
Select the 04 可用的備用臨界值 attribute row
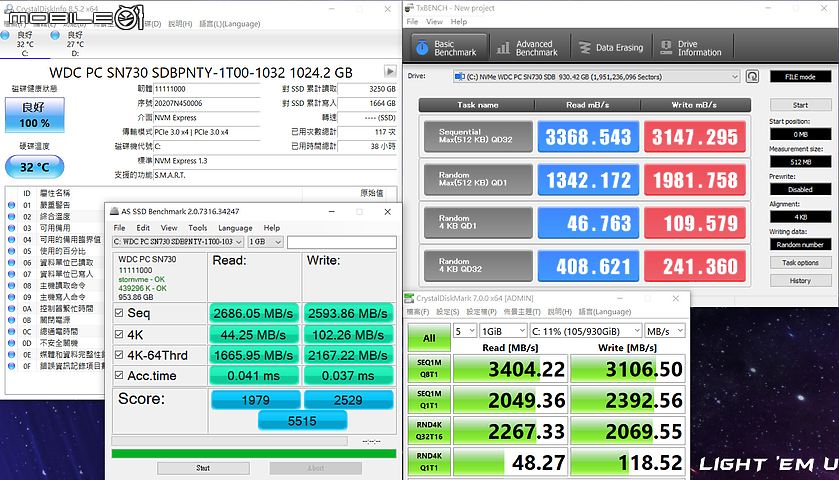[x=56, y=240]
